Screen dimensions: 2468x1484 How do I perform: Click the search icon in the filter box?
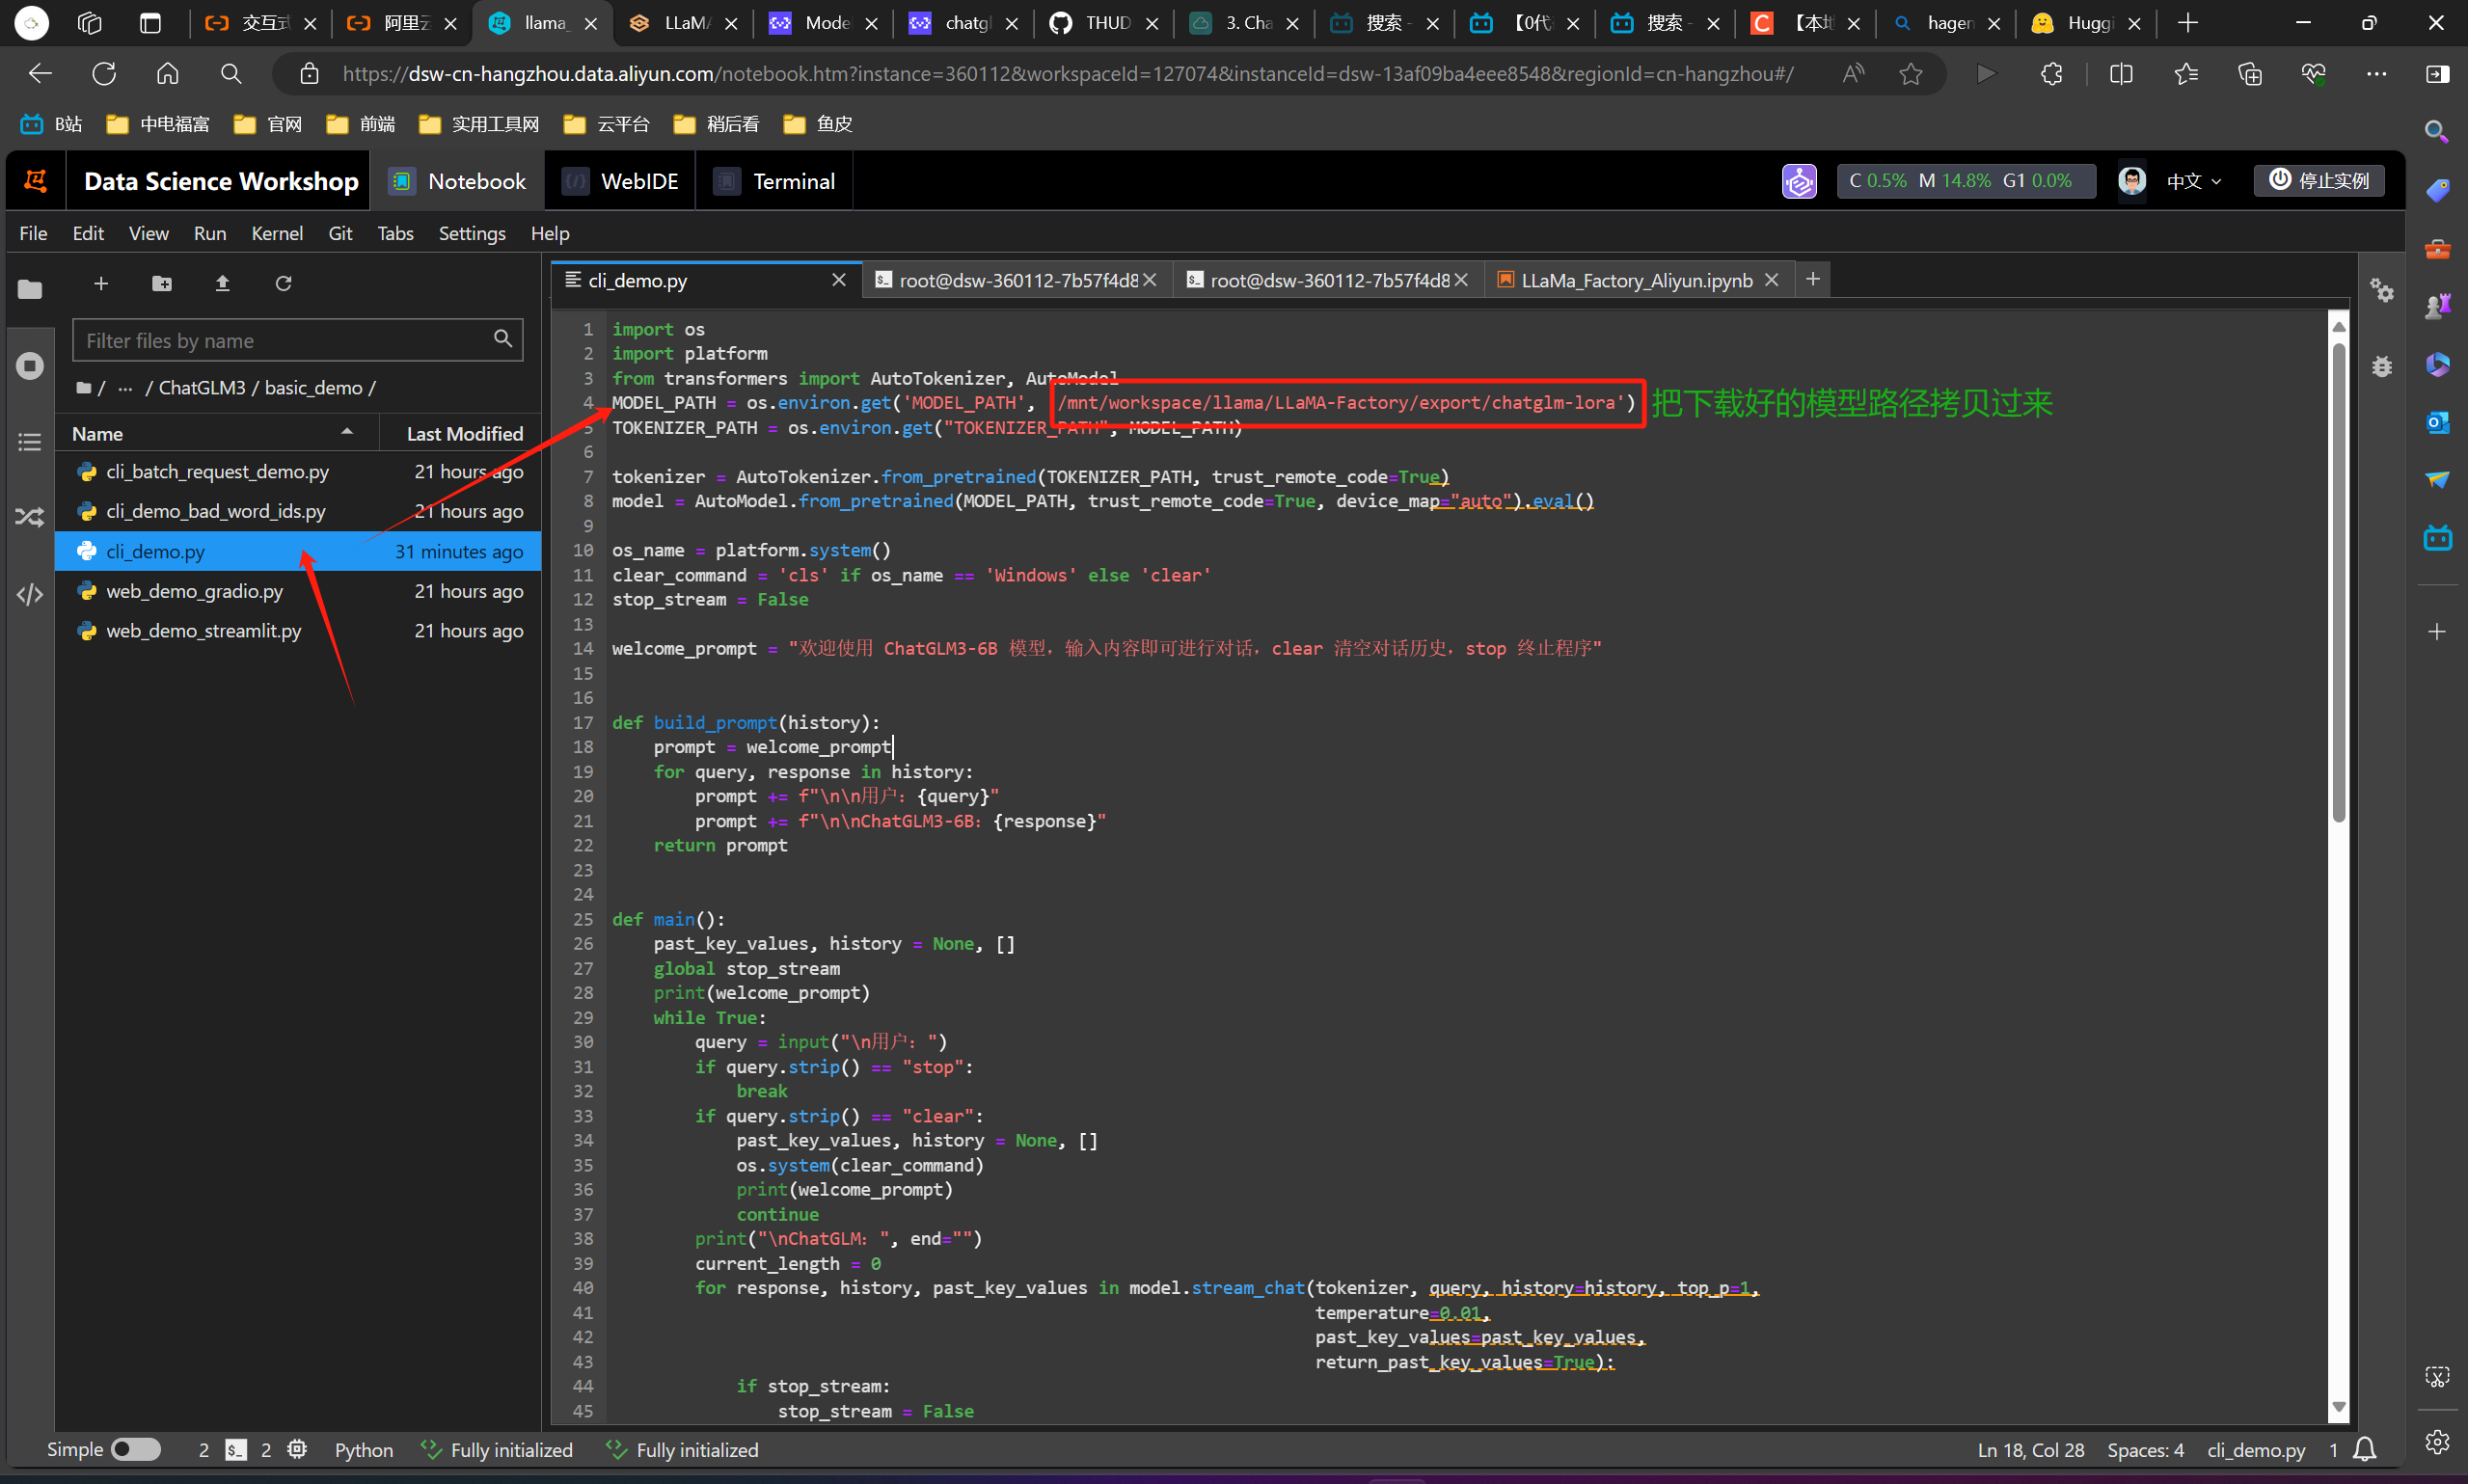coord(503,340)
